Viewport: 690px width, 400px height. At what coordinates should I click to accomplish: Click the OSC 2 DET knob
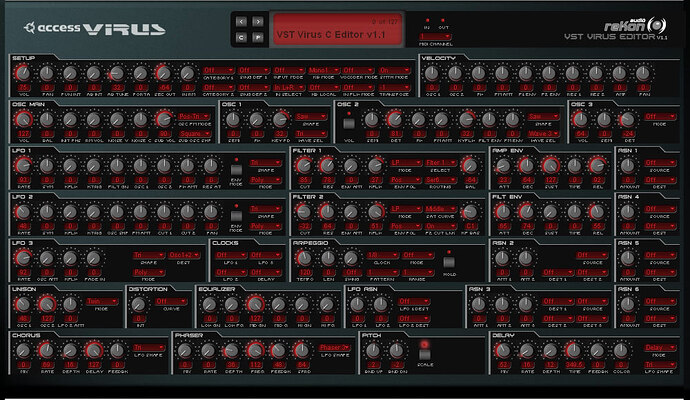pyautogui.click(x=395, y=119)
